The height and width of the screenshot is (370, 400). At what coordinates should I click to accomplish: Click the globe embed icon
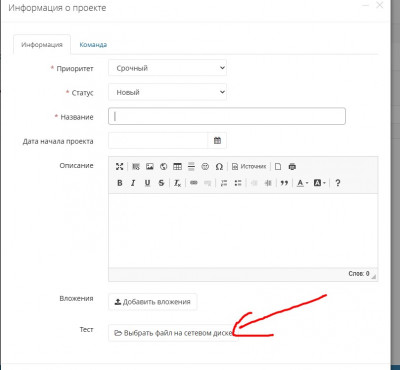pos(163,166)
